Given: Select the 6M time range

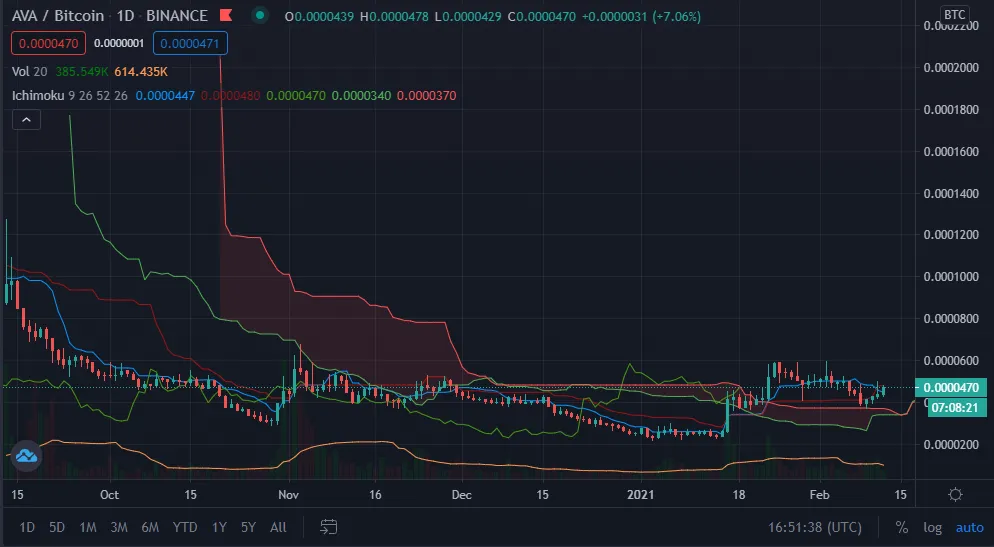Looking at the screenshot, I should (150, 527).
